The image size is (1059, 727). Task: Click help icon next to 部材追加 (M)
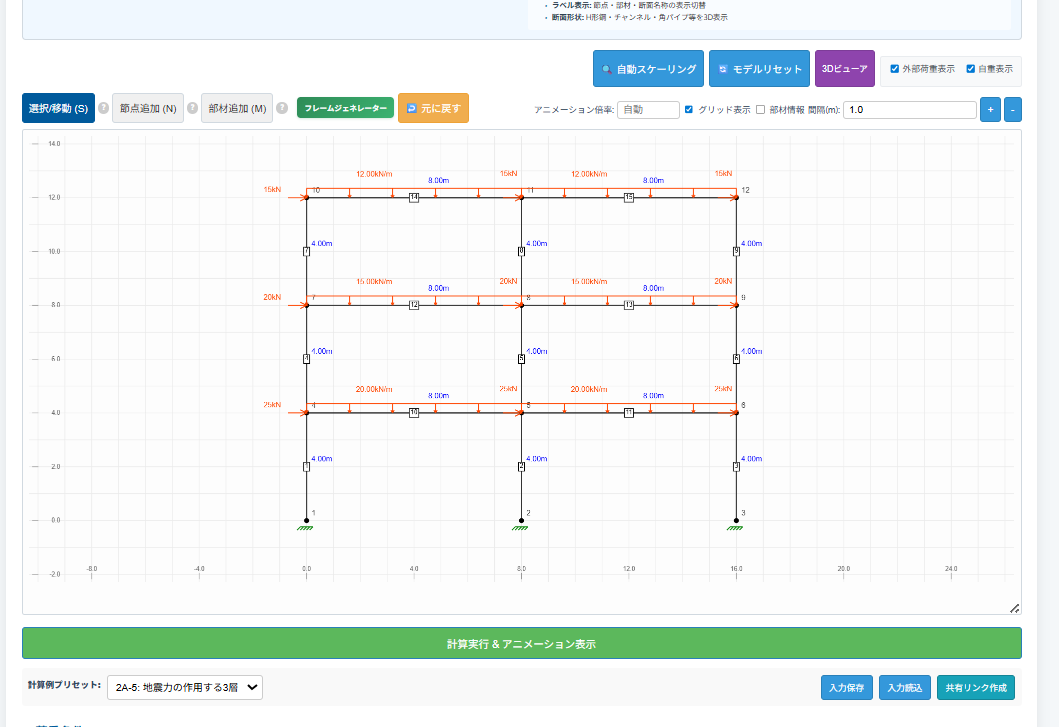pyautogui.click(x=282, y=108)
